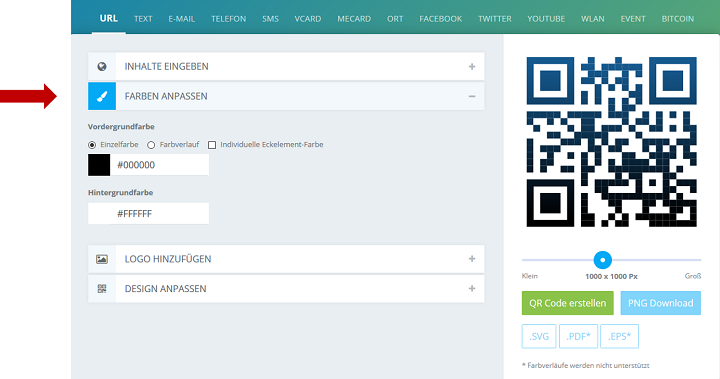The height and width of the screenshot is (379, 720).
Task: Select the Einzelfarbe radio button
Action: pyautogui.click(x=92, y=145)
